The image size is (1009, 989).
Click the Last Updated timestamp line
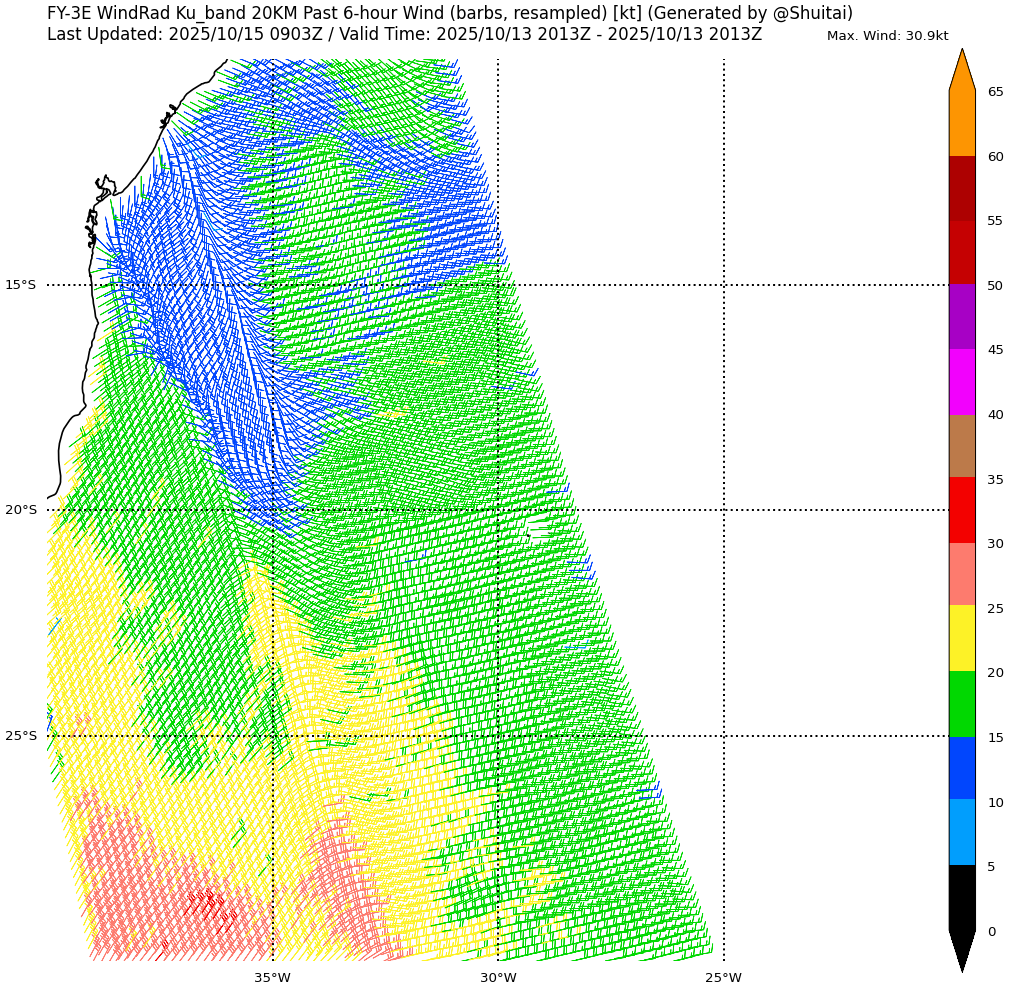point(404,34)
